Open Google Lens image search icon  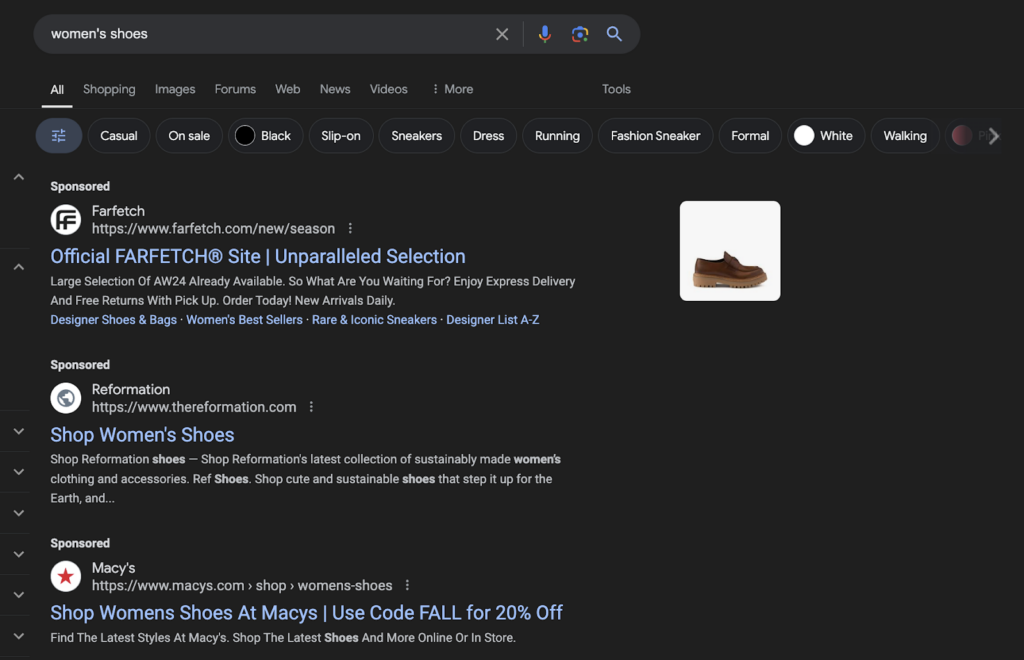579,34
